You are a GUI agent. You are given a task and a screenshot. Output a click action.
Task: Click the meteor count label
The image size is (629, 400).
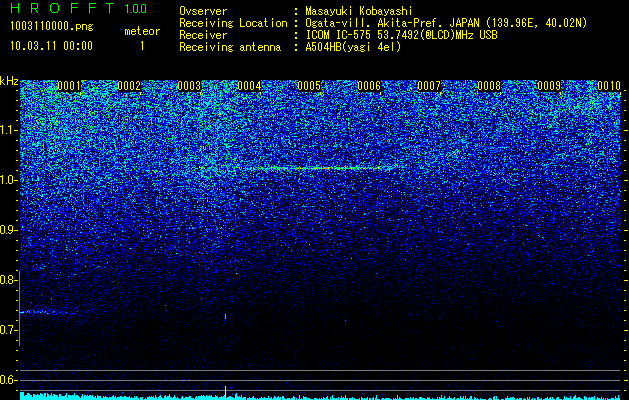(x=142, y=31)
